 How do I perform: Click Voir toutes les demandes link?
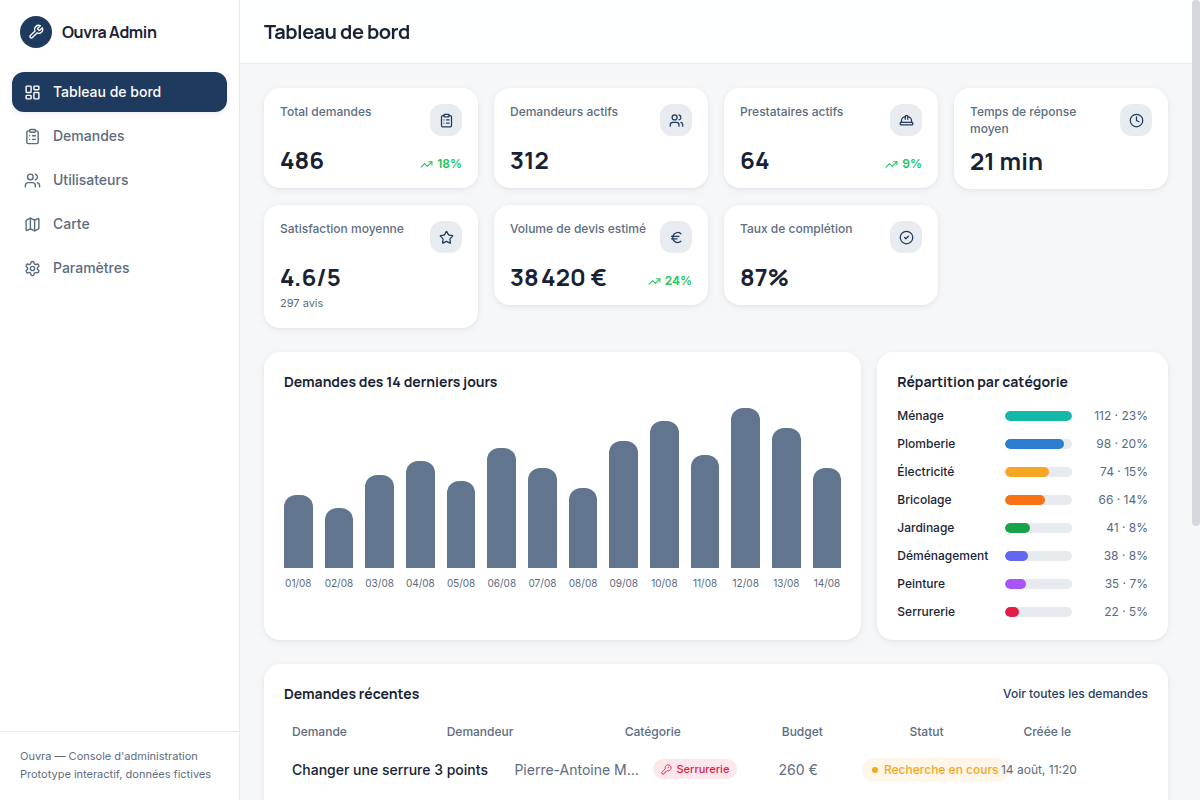[x=1075, y=694]
